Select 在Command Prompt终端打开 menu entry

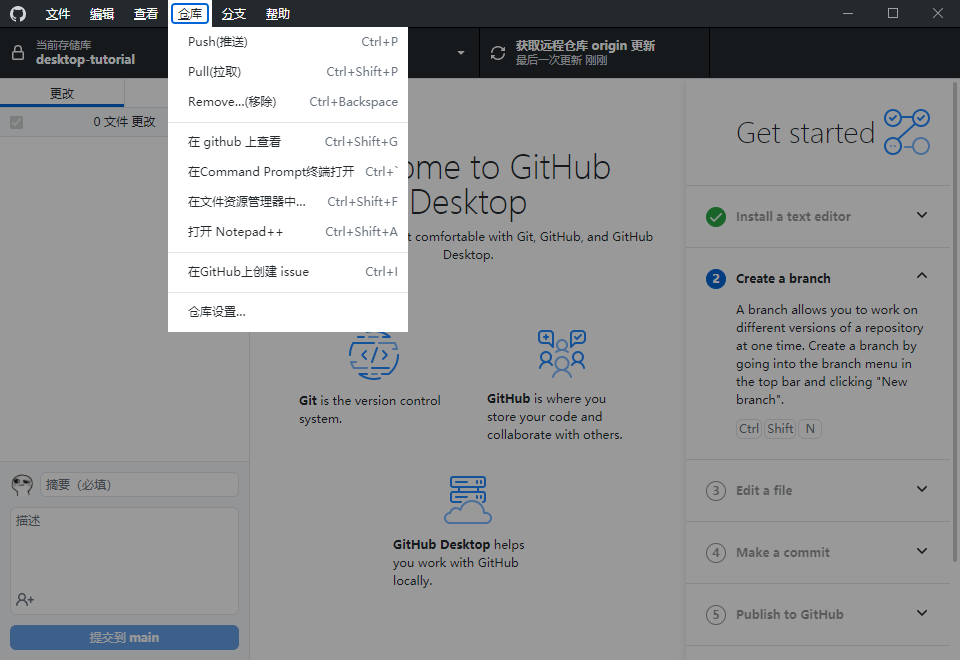pos(288,172)
